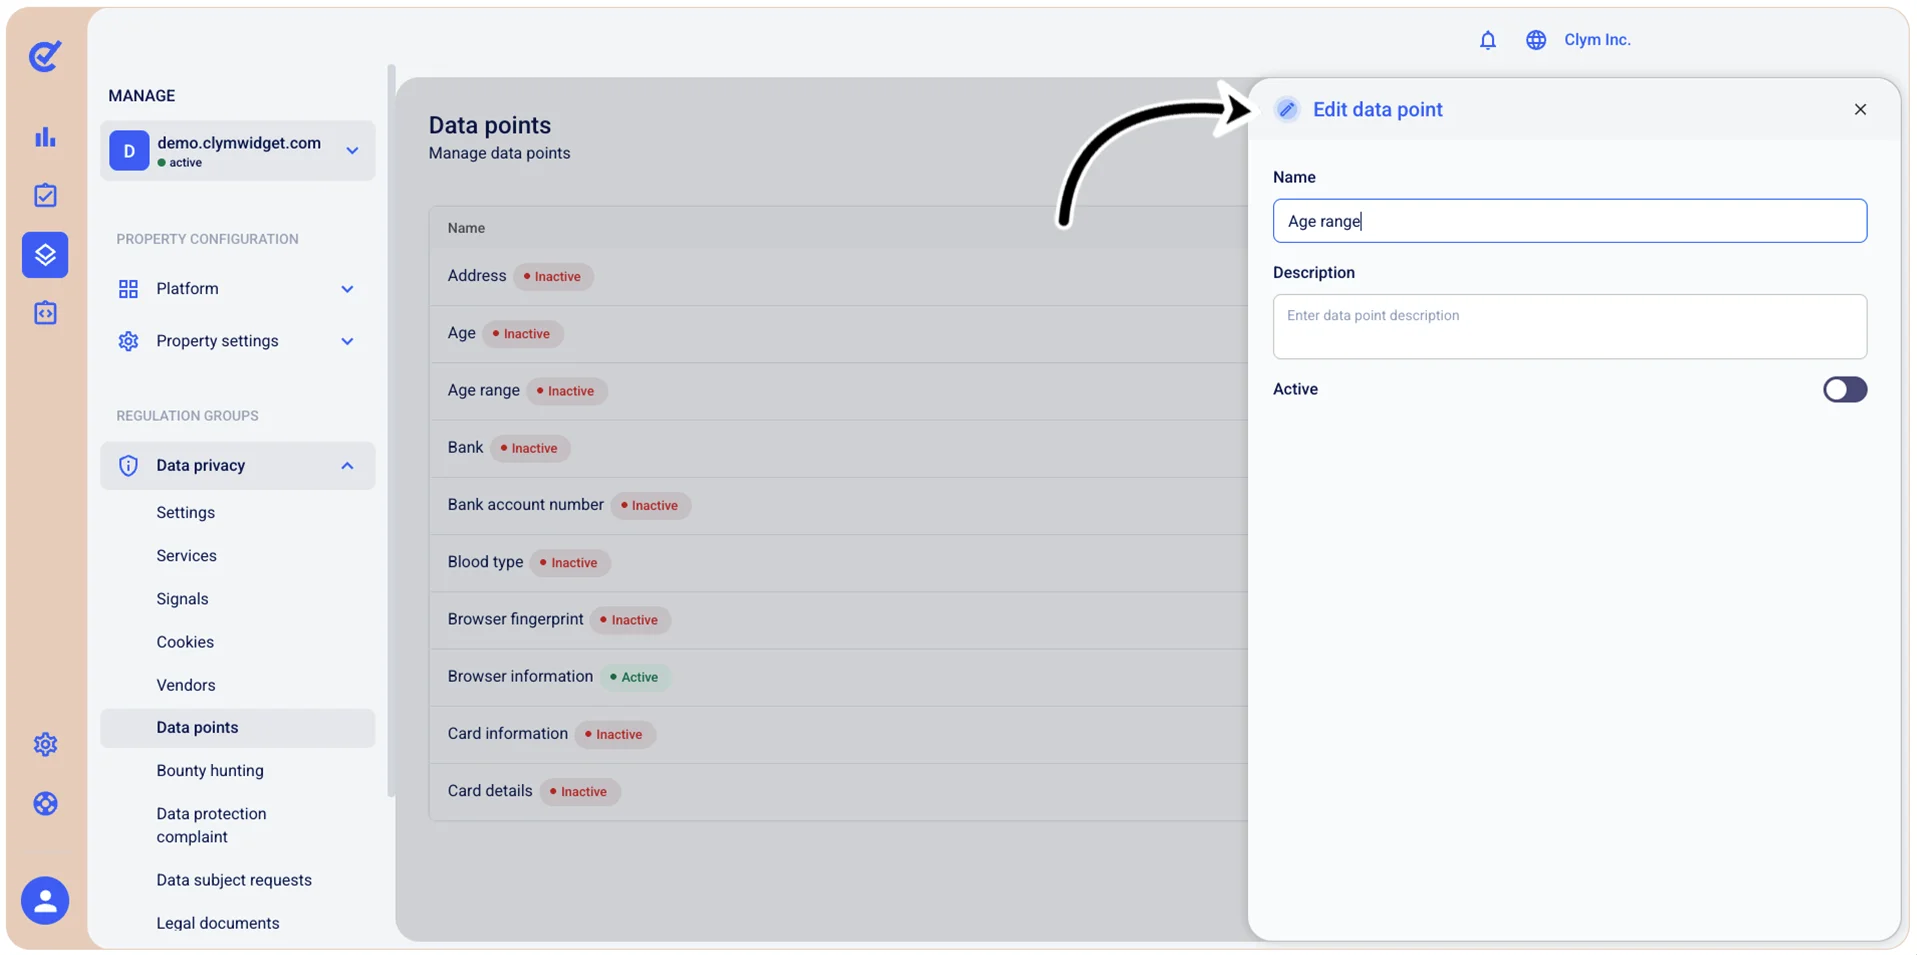Screen dimensions: 1917x955
Task: Click the sidebar vertical scrollbar
Action: click(x=391, y=430)
